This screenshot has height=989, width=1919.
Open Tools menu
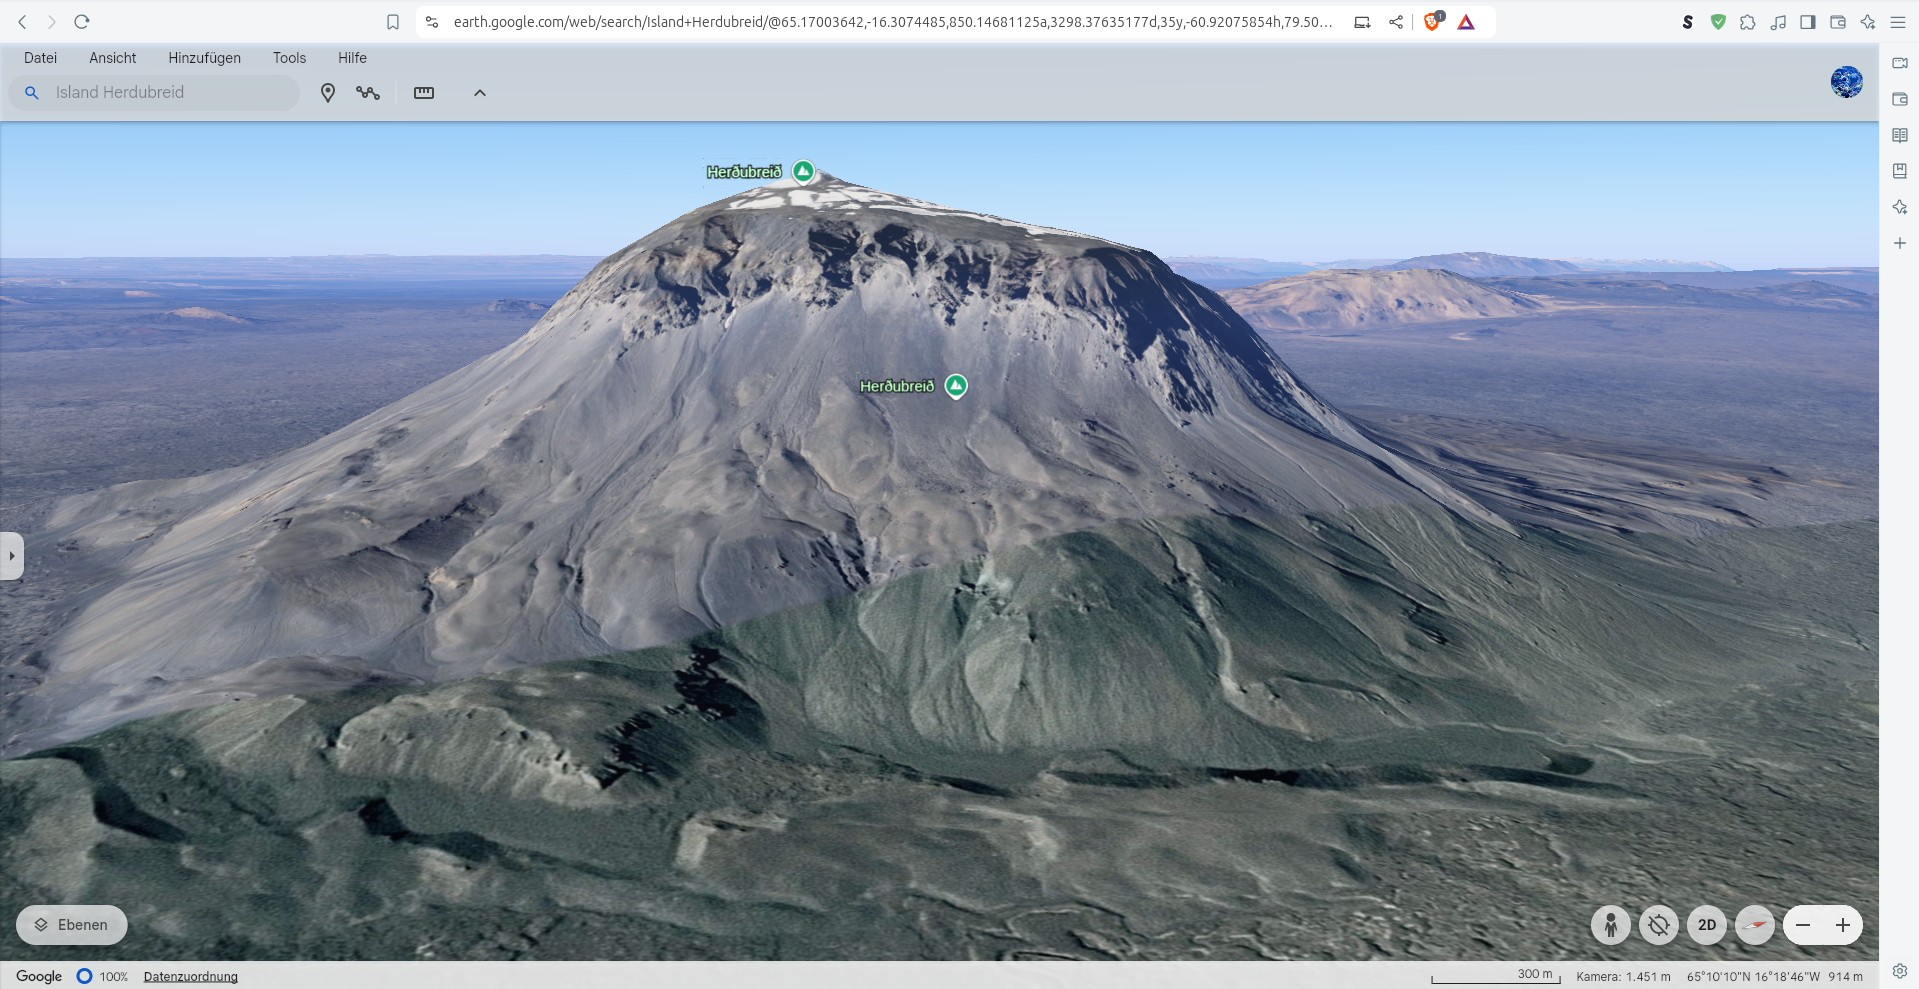(289, 58)
